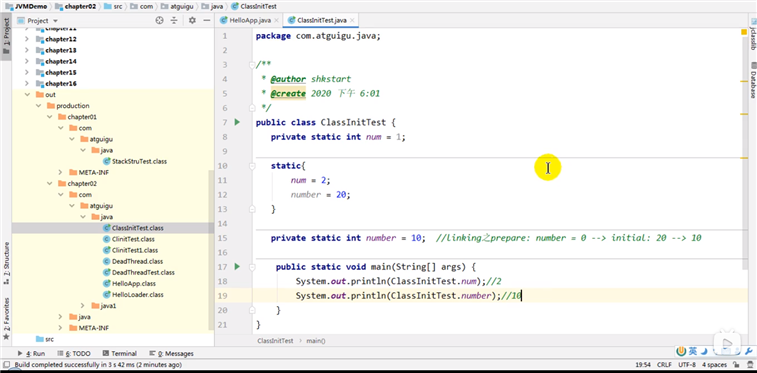Open the TODO tool window tab
The width and height of the screenshot is (757, 373).
coord(74,354)
